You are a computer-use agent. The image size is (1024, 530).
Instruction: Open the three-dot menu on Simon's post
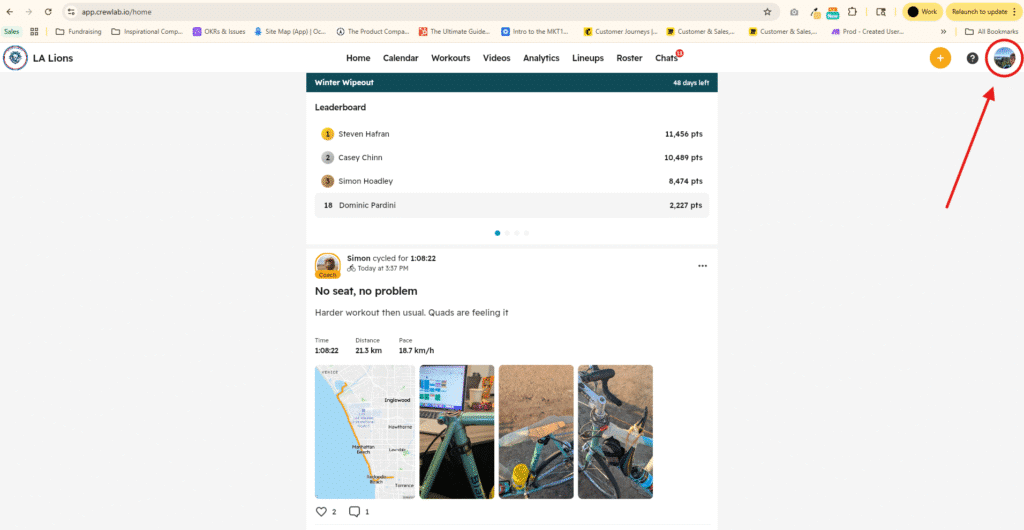click(702, 266)
